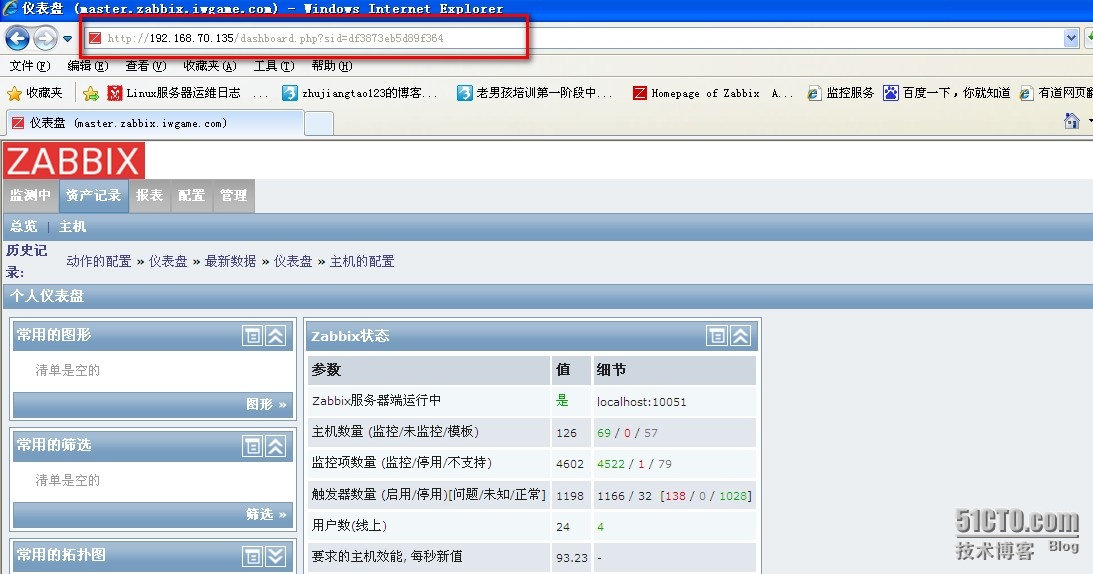Viewport: 1093px width, 574px height.
Task: Click the browser Home icon
Action: (x=1071, y=121)
